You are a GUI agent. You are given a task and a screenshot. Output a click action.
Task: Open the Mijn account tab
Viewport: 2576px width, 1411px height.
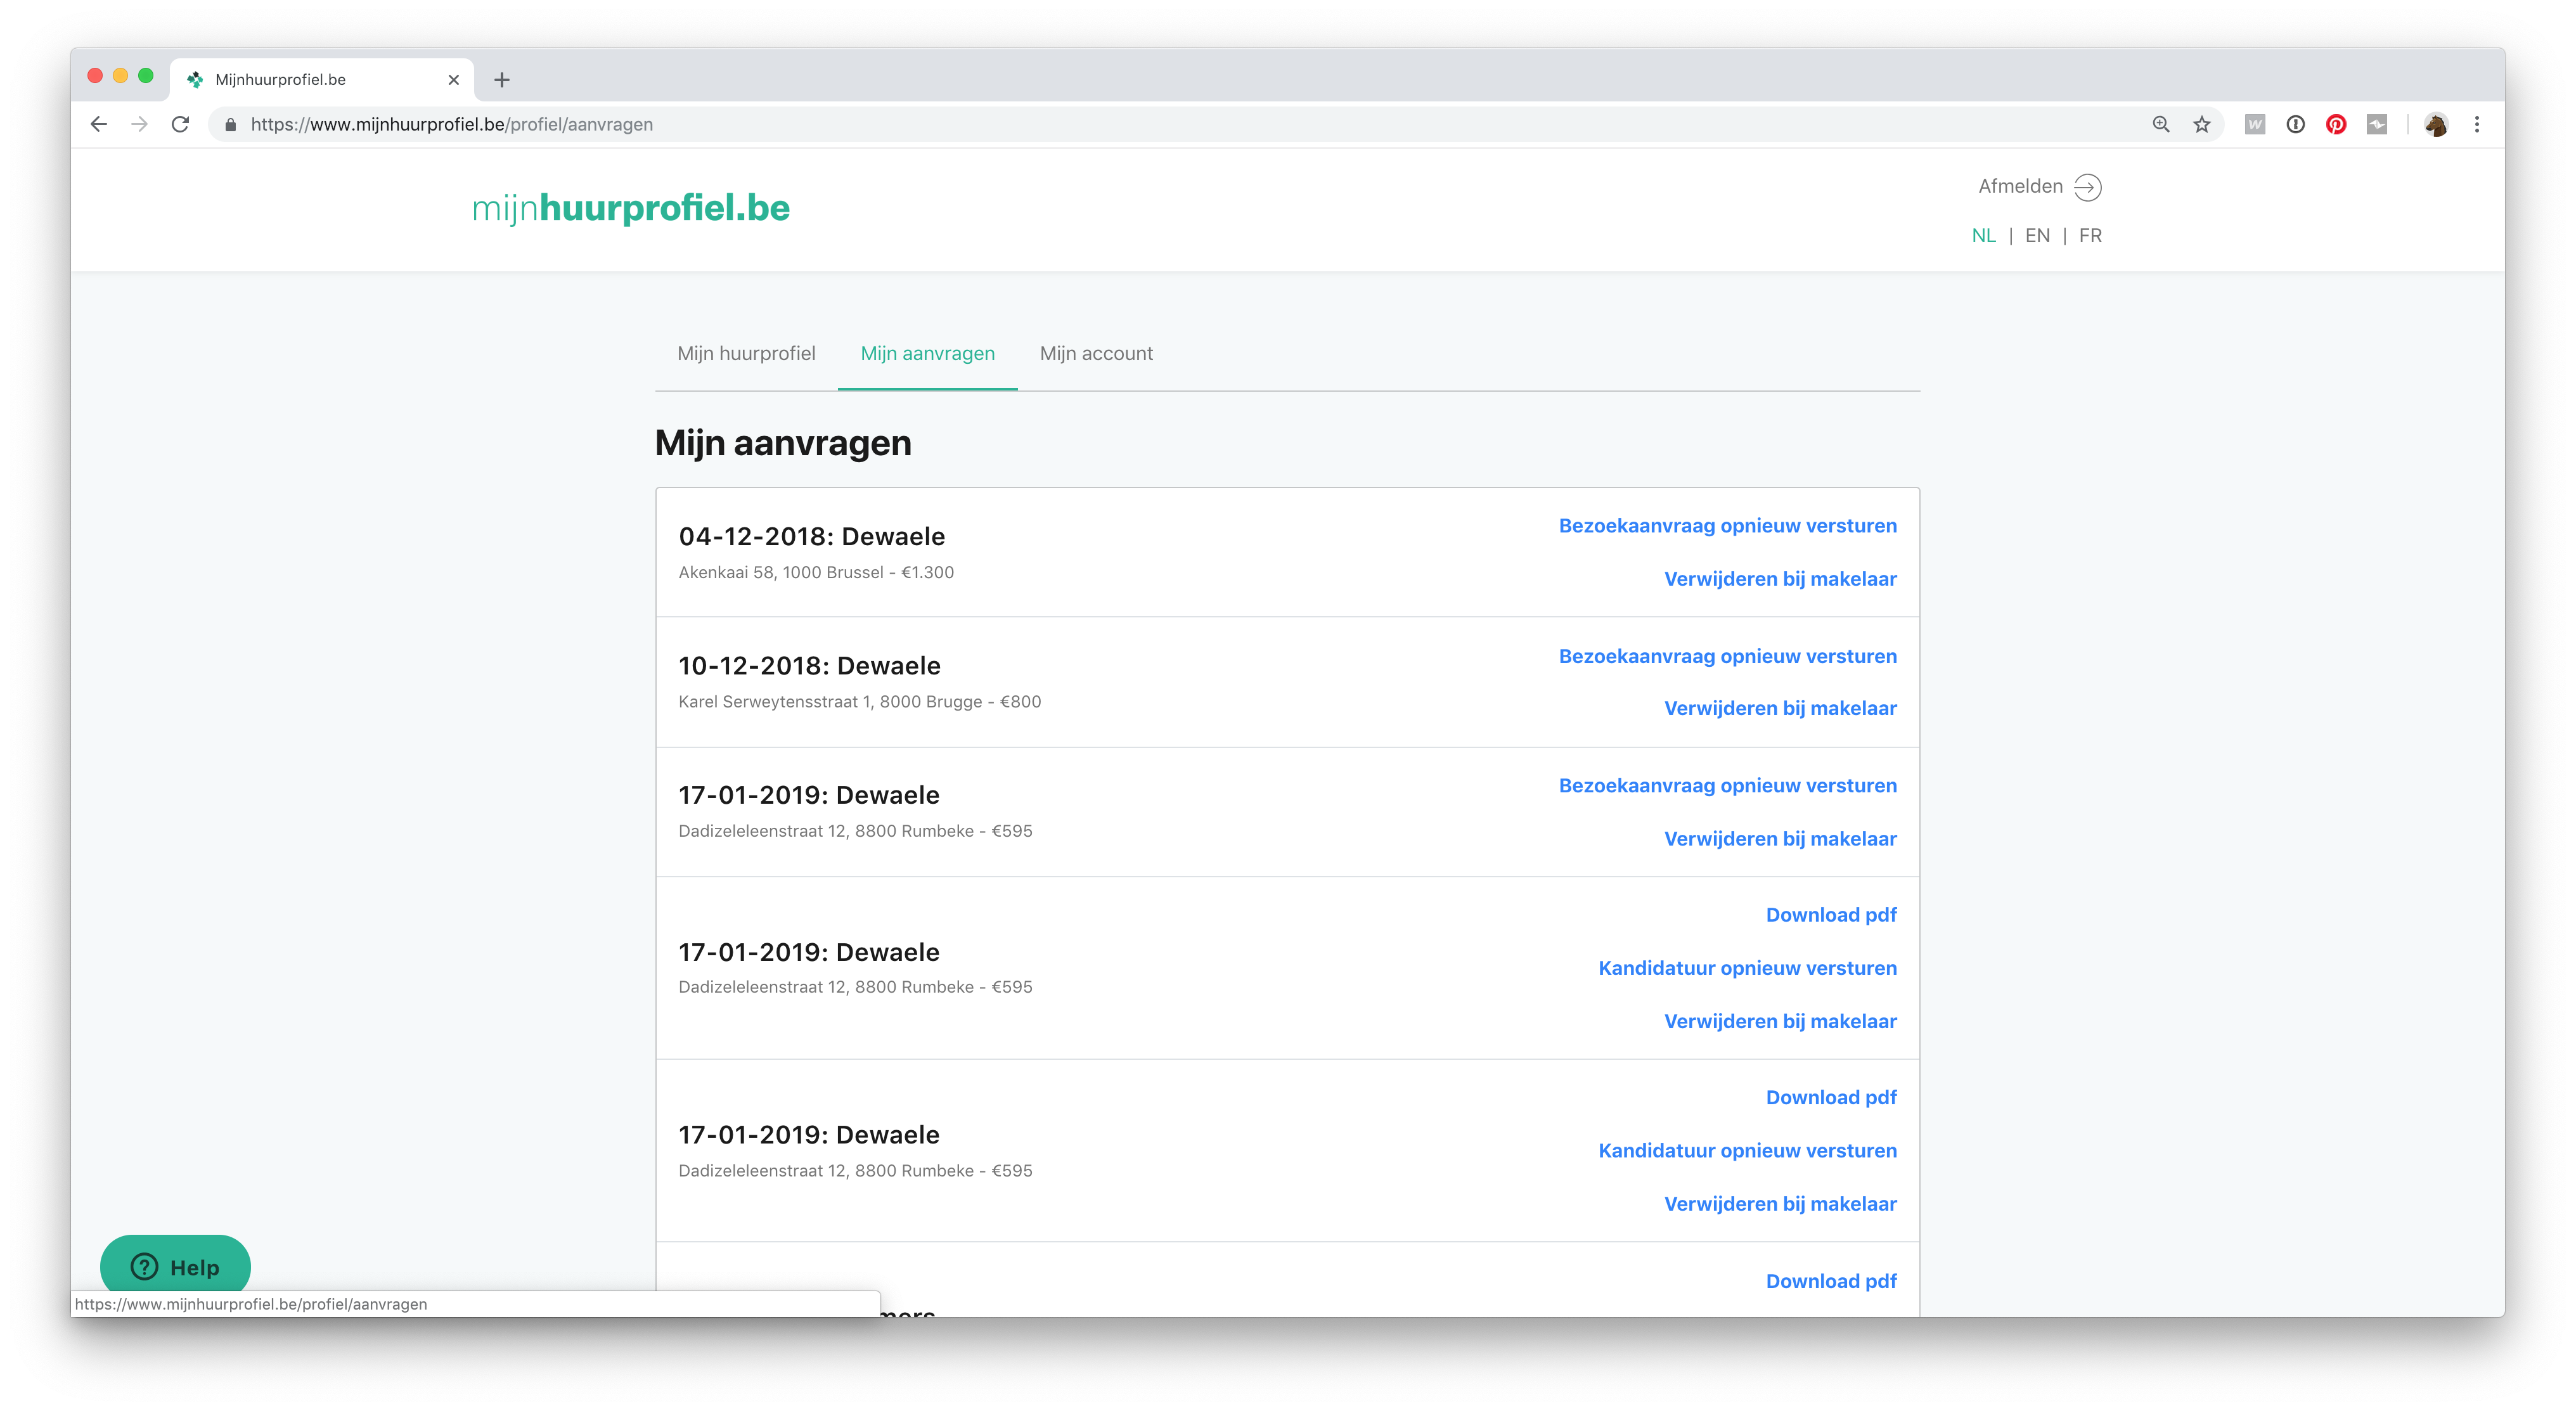(1096, 353)
